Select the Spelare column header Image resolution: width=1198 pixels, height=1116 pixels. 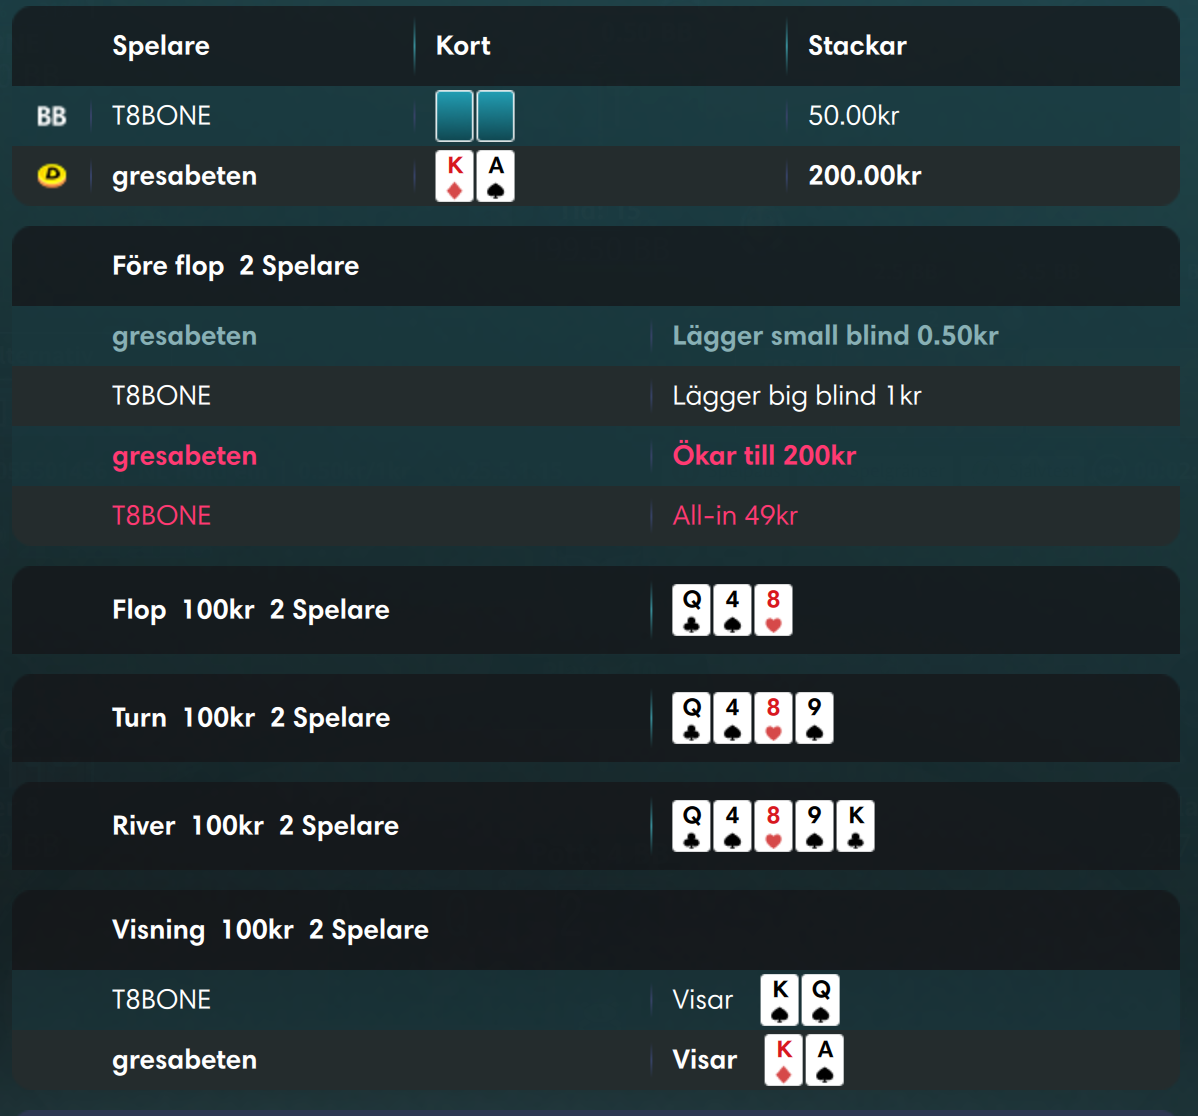161,46
